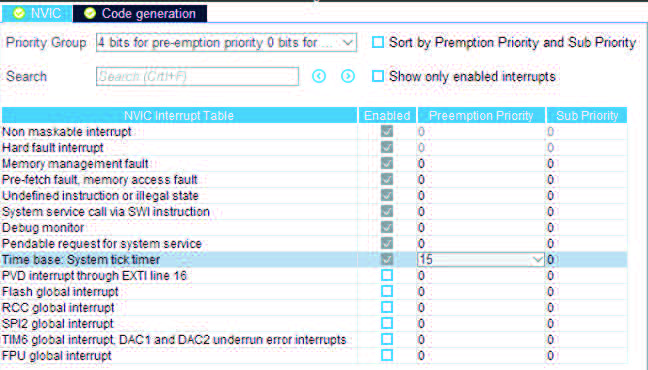This screenshot has width=648, height=370.
Task: Click Memory management fault preemption priority cell
Action: point(481,164)
